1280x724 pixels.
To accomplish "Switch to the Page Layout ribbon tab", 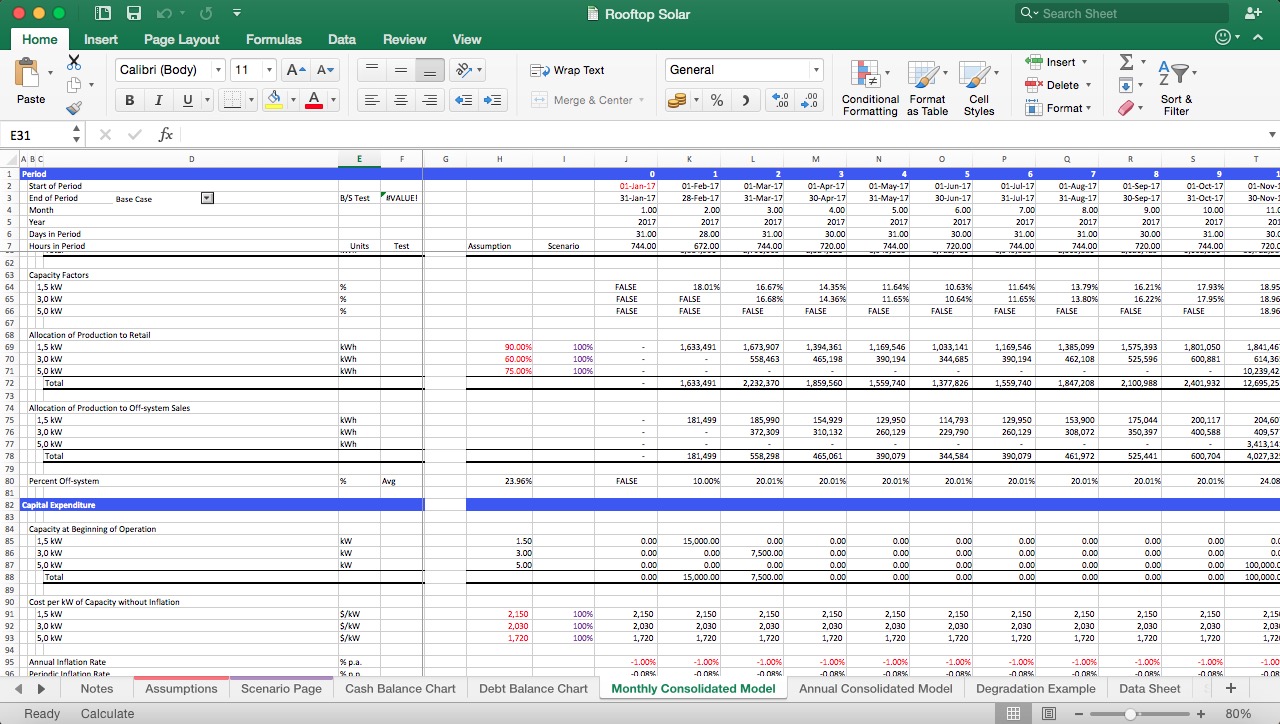I will click(x=181, y=39).
